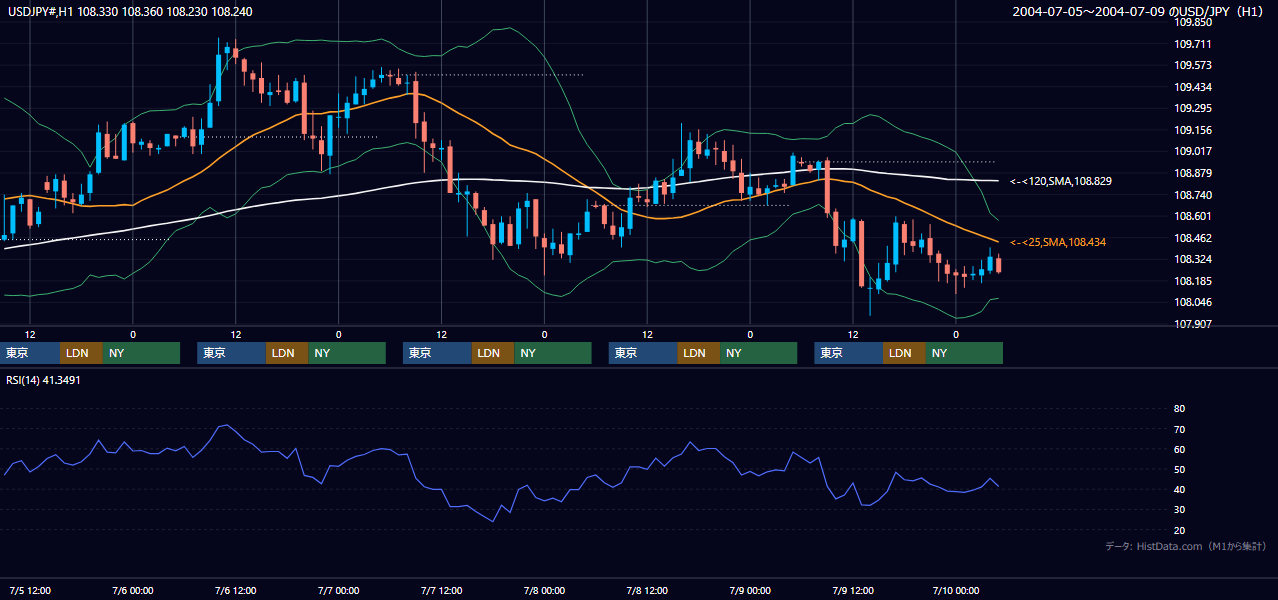The width and height of the screenshot is (1278, 600).
Task: Click price axis label 107.907
Action: pyautogui.click(x=1193, y=324)
